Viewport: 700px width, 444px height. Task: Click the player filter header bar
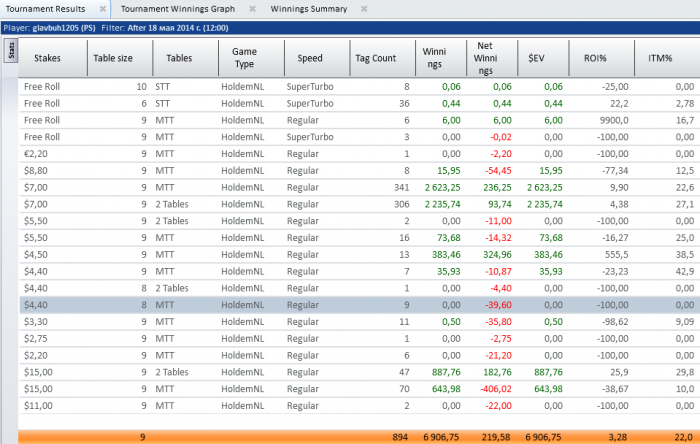pos(350,28)
